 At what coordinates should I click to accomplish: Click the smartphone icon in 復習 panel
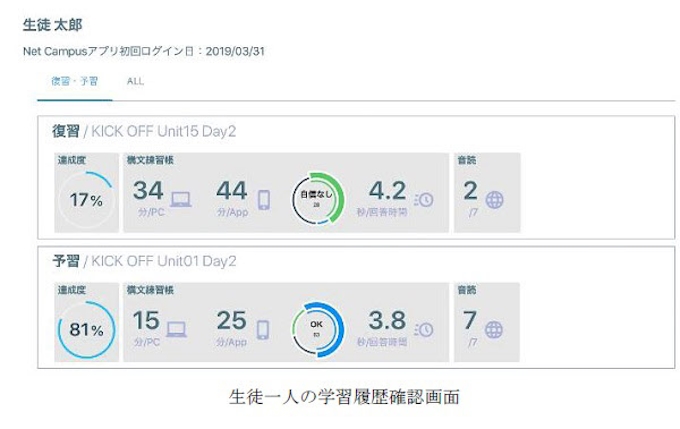(x=264, y=198)
